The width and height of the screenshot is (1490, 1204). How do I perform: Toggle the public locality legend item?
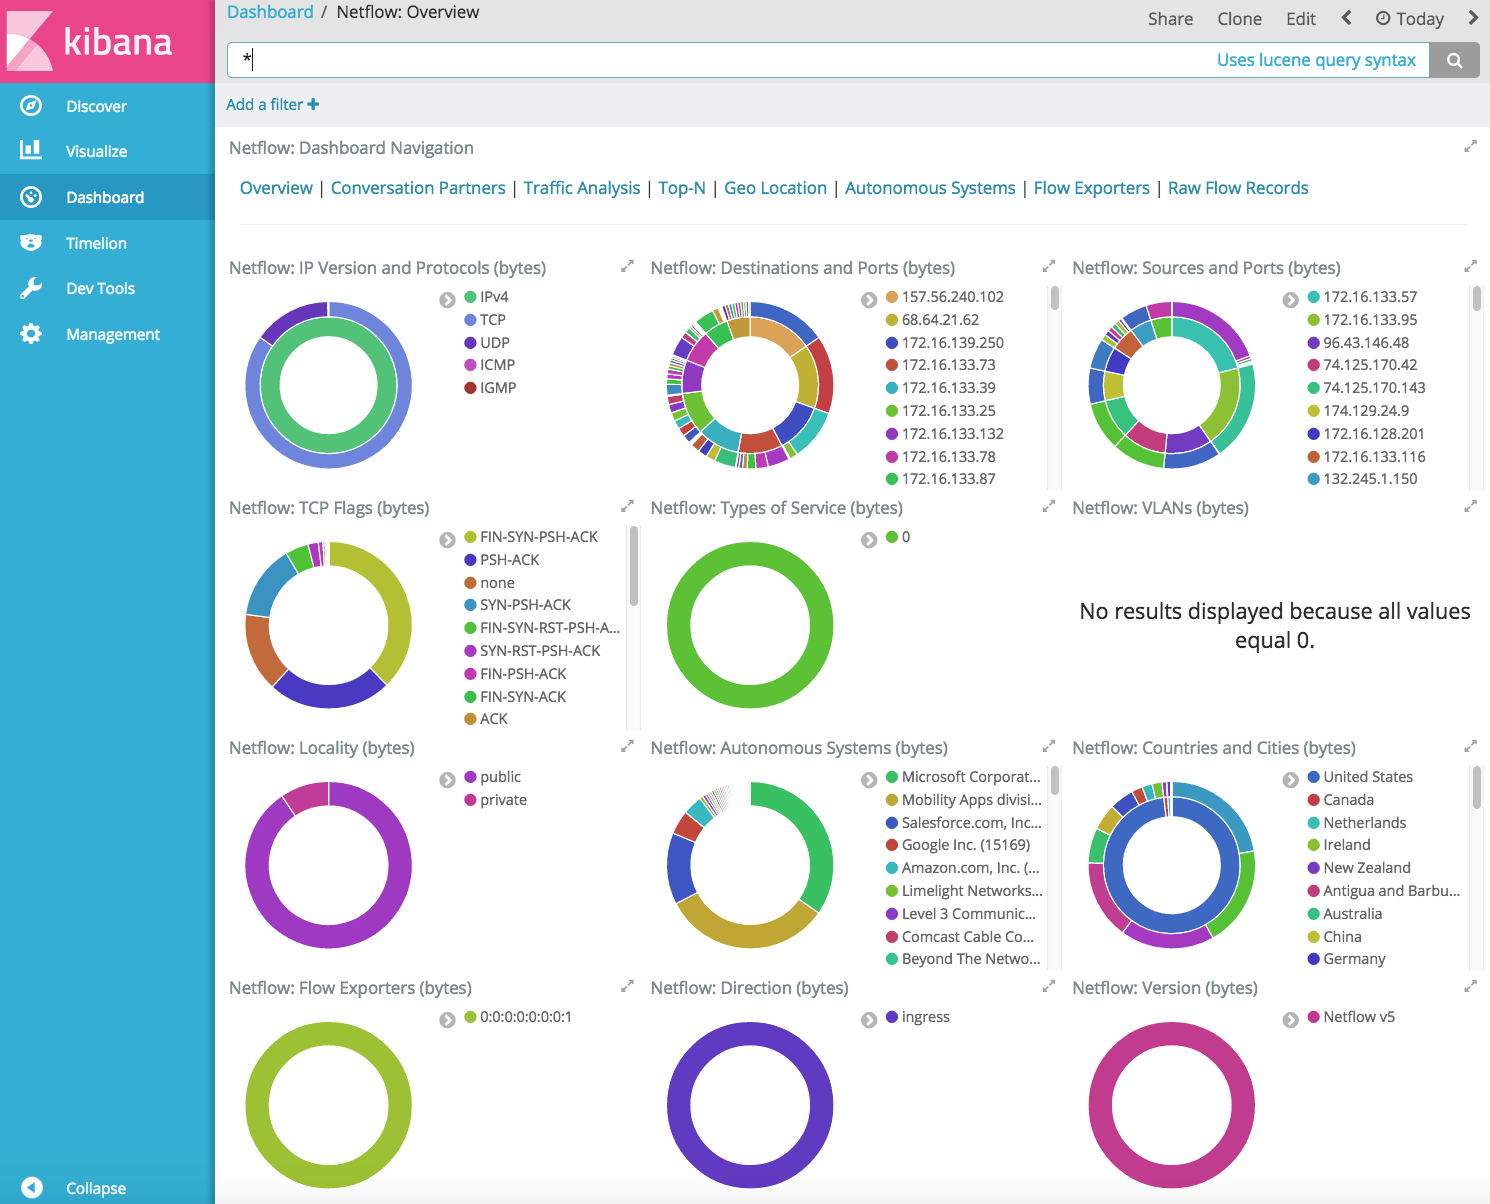tap(499, 777)
